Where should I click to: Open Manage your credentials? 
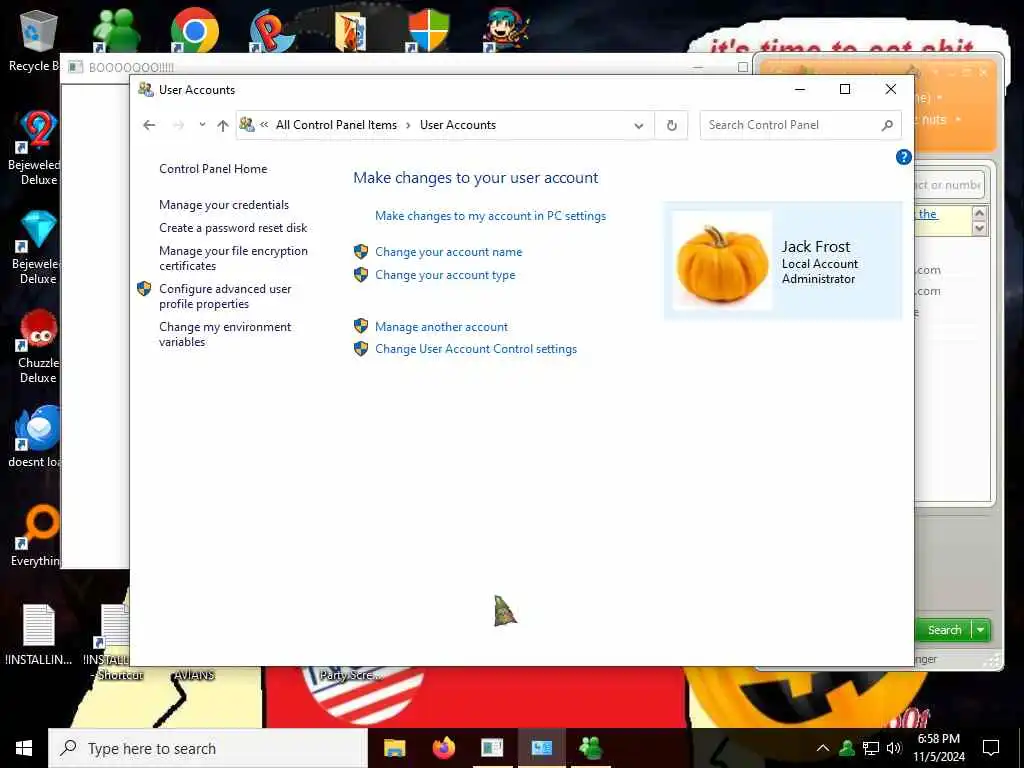tap(224, 204)
